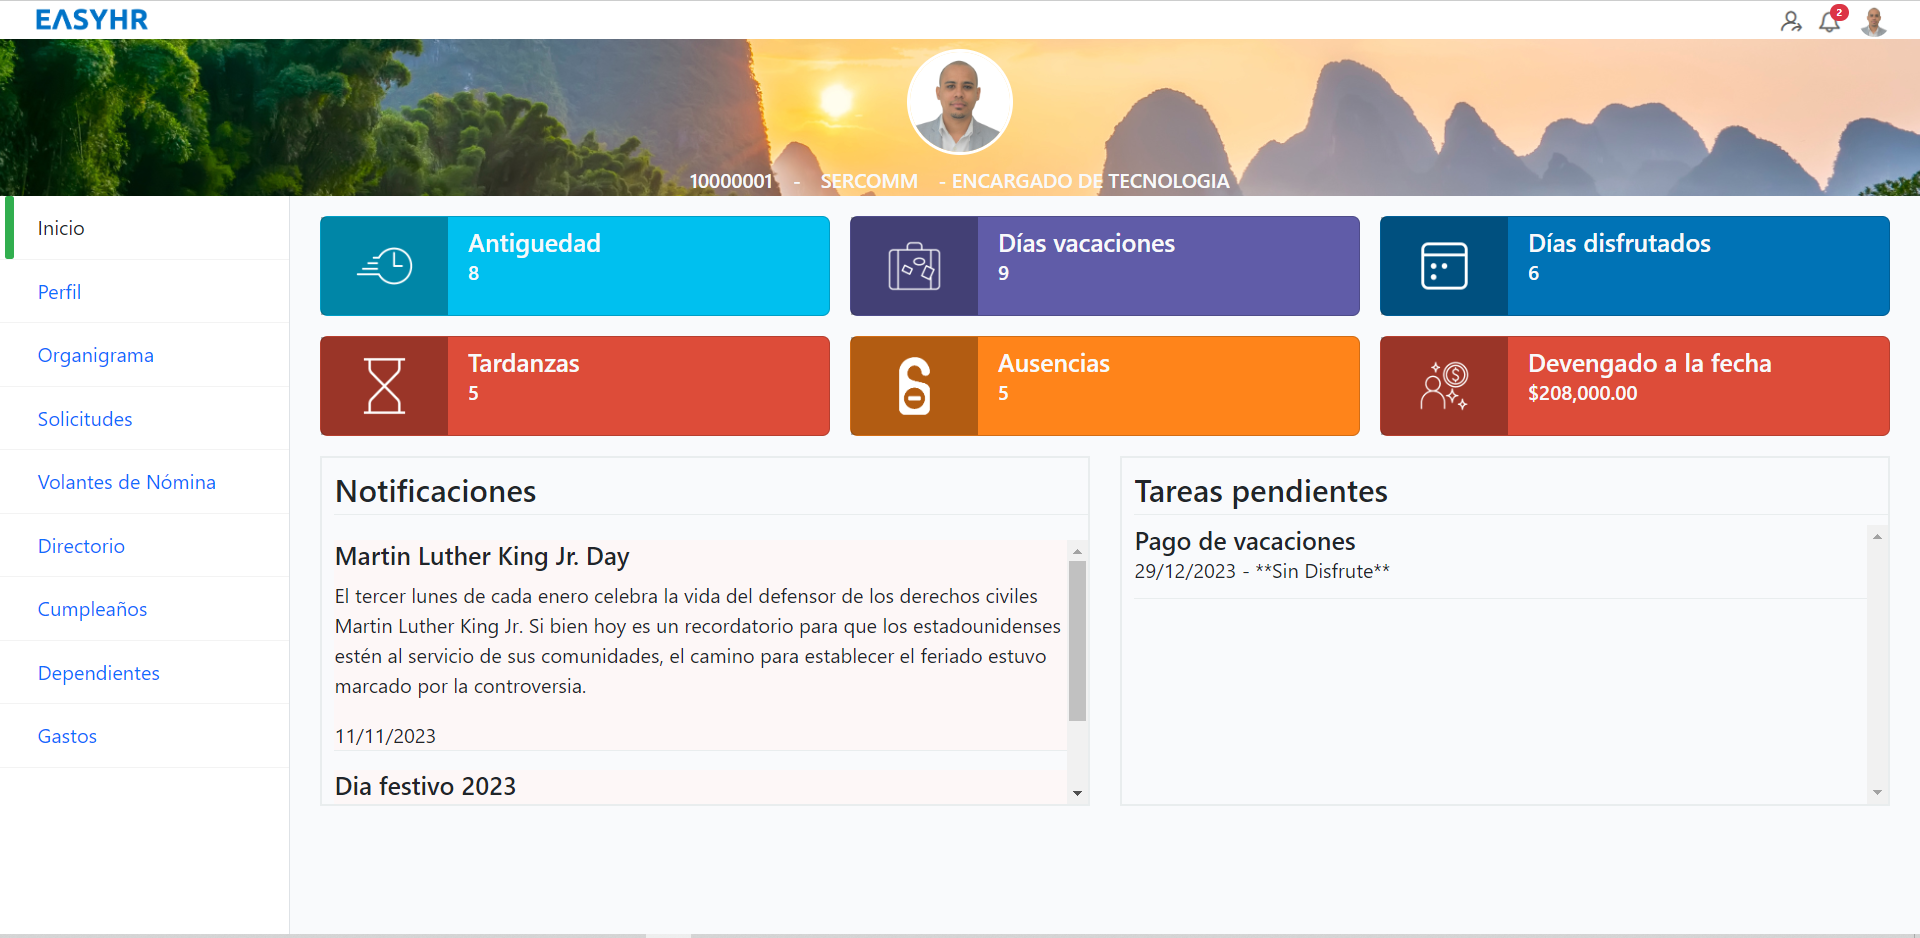Click the Ausencias door-hanger icon
This screenshot has height=938, width=1920.
tap(914, 386)
